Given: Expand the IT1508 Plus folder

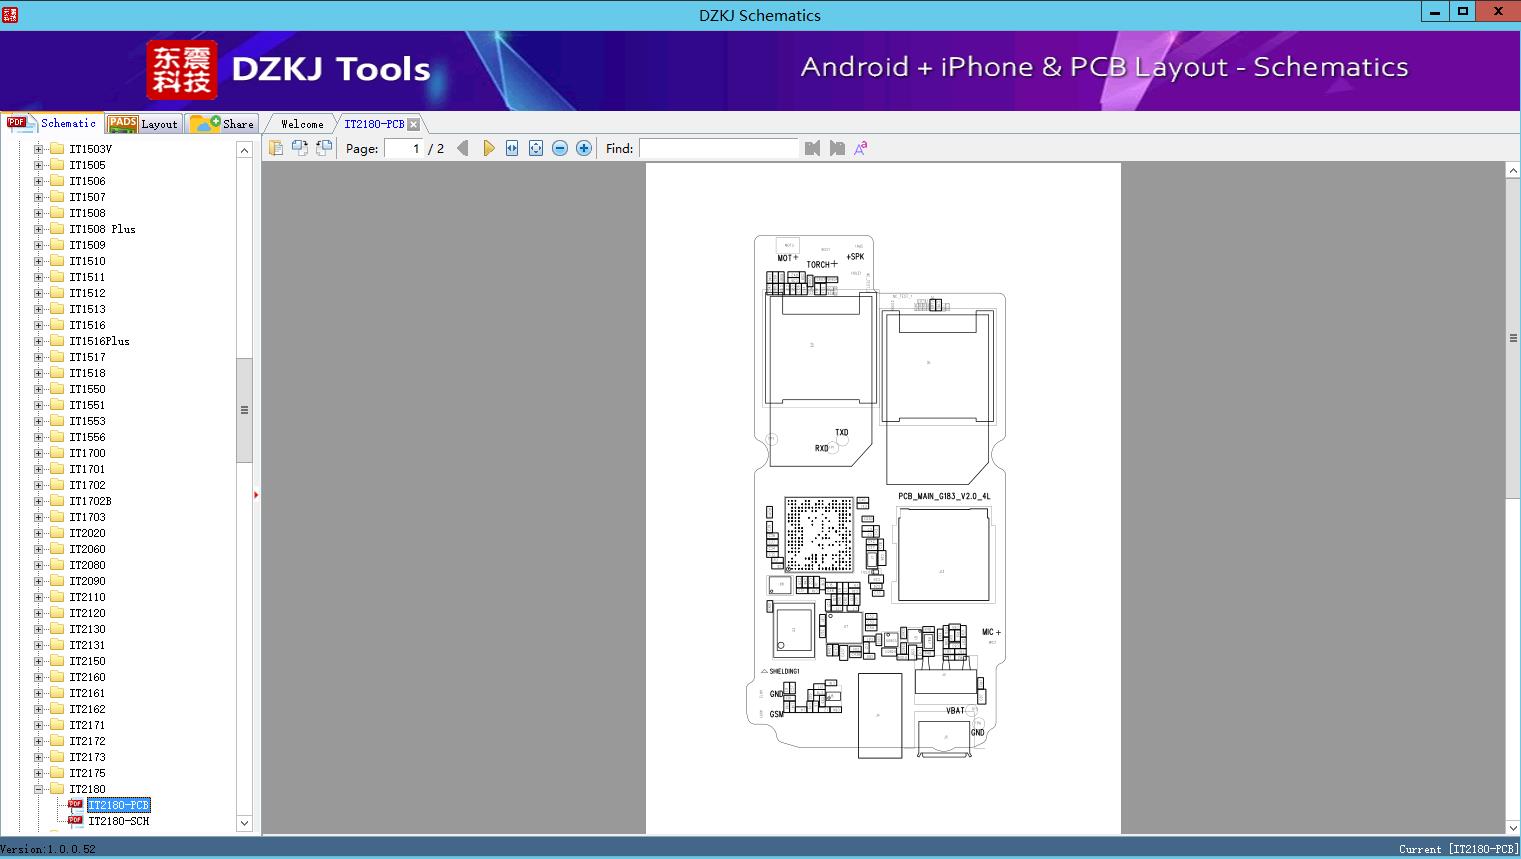Looking at the screenshot, I should pyautogui.click(x=39, y=229).
